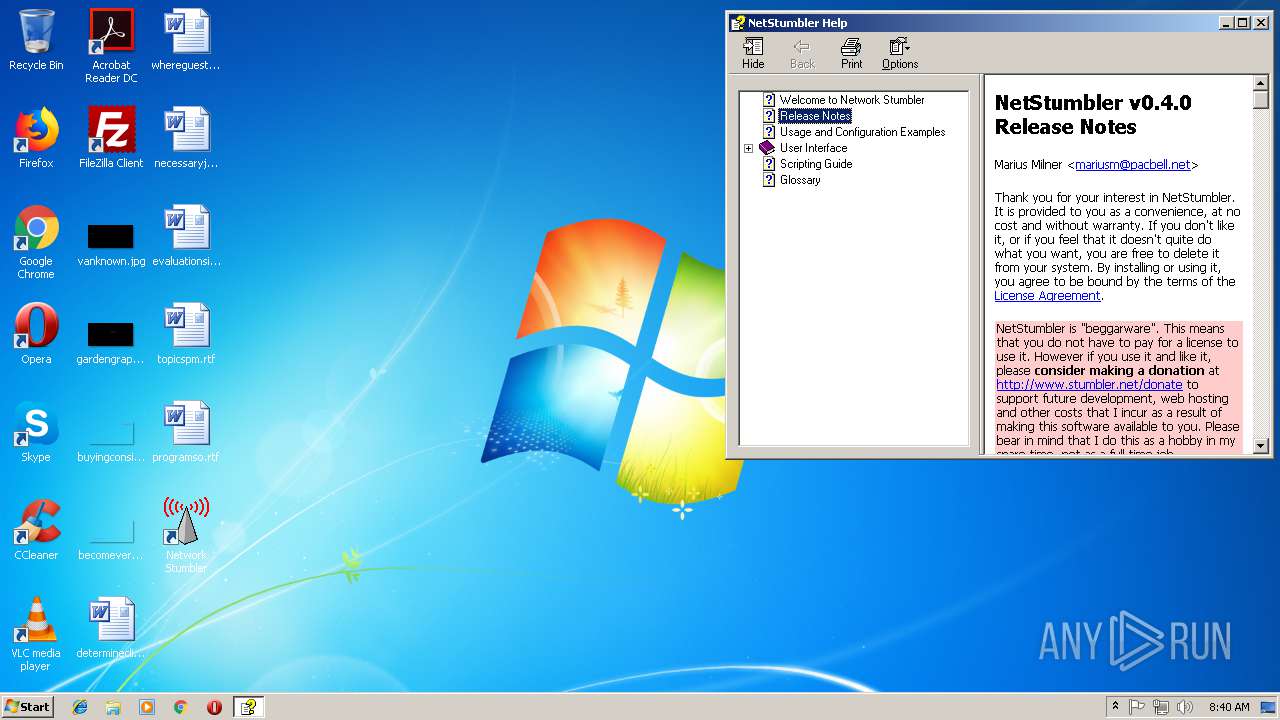Select Welcome to Network Stumbler topic

[852, 100]
